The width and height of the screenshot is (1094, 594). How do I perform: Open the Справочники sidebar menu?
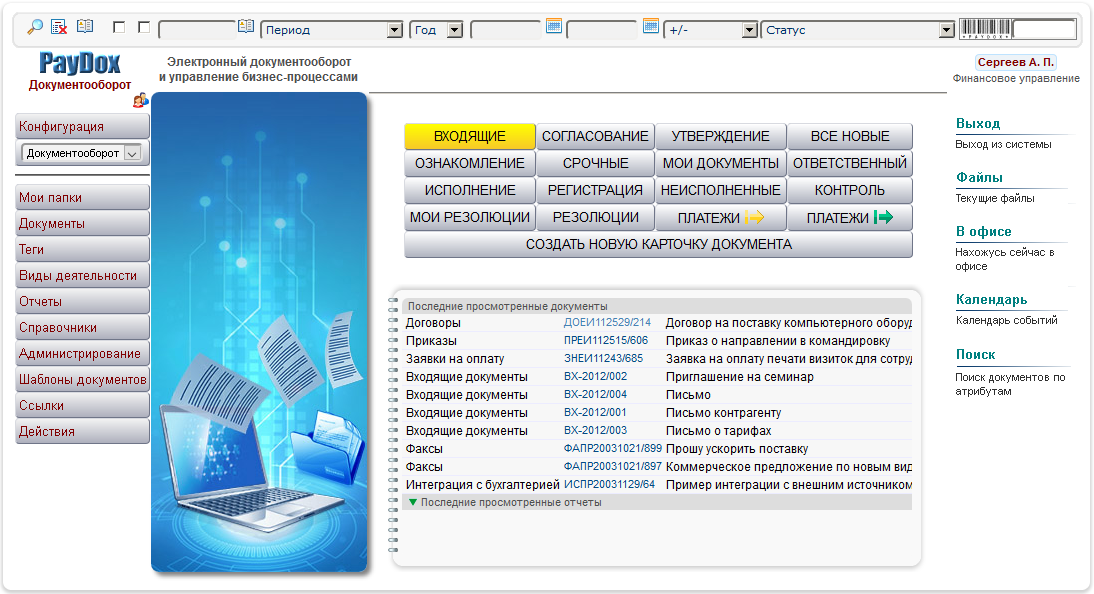click(x=82, y=328)
